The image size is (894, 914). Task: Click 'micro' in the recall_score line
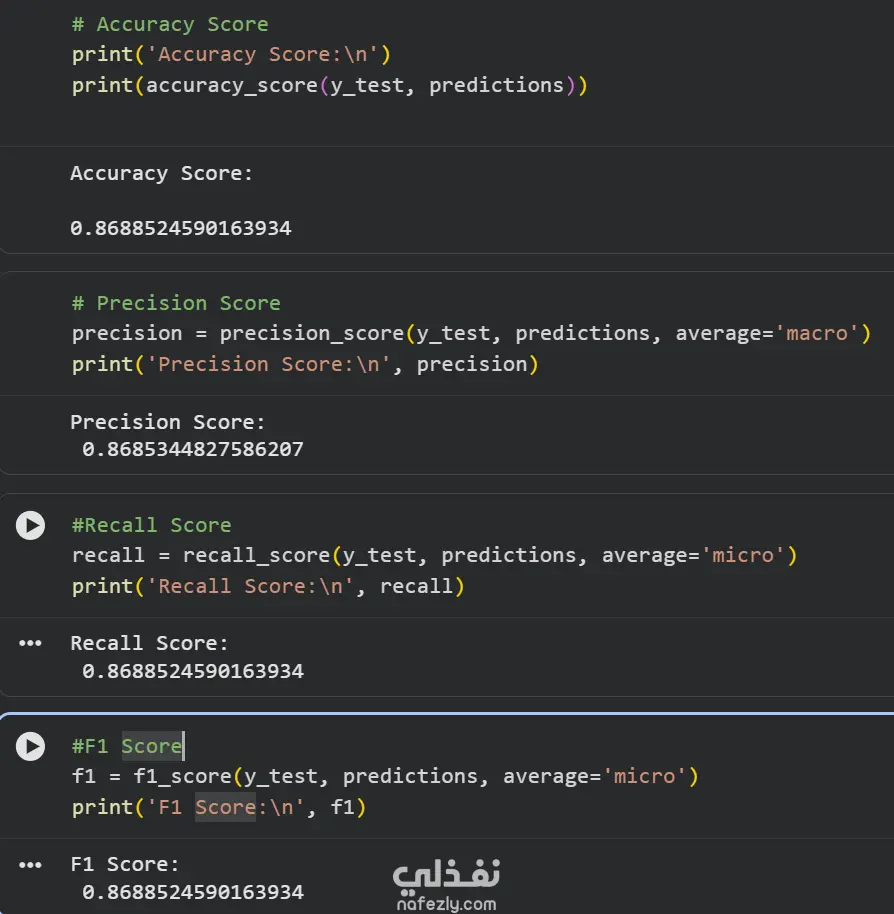742,555
